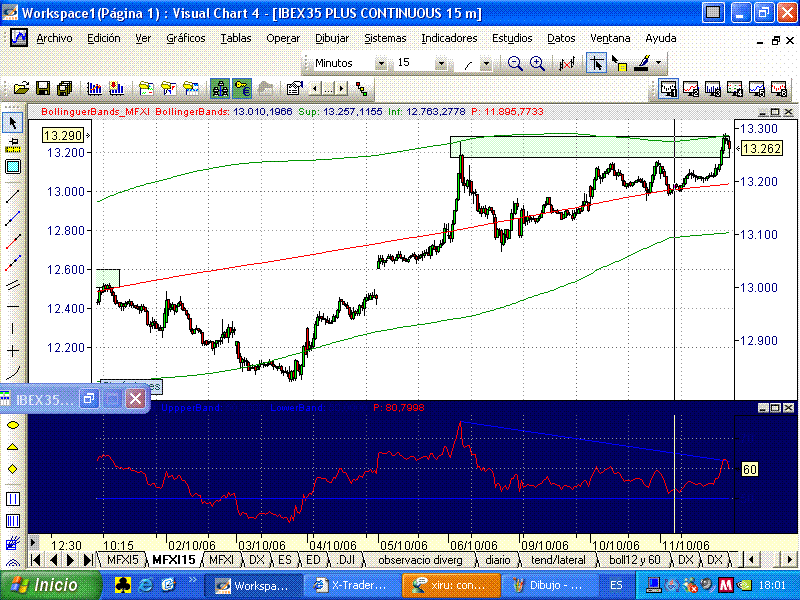
Task: Select the two vertical bars cycle tool
Action: 13,498
